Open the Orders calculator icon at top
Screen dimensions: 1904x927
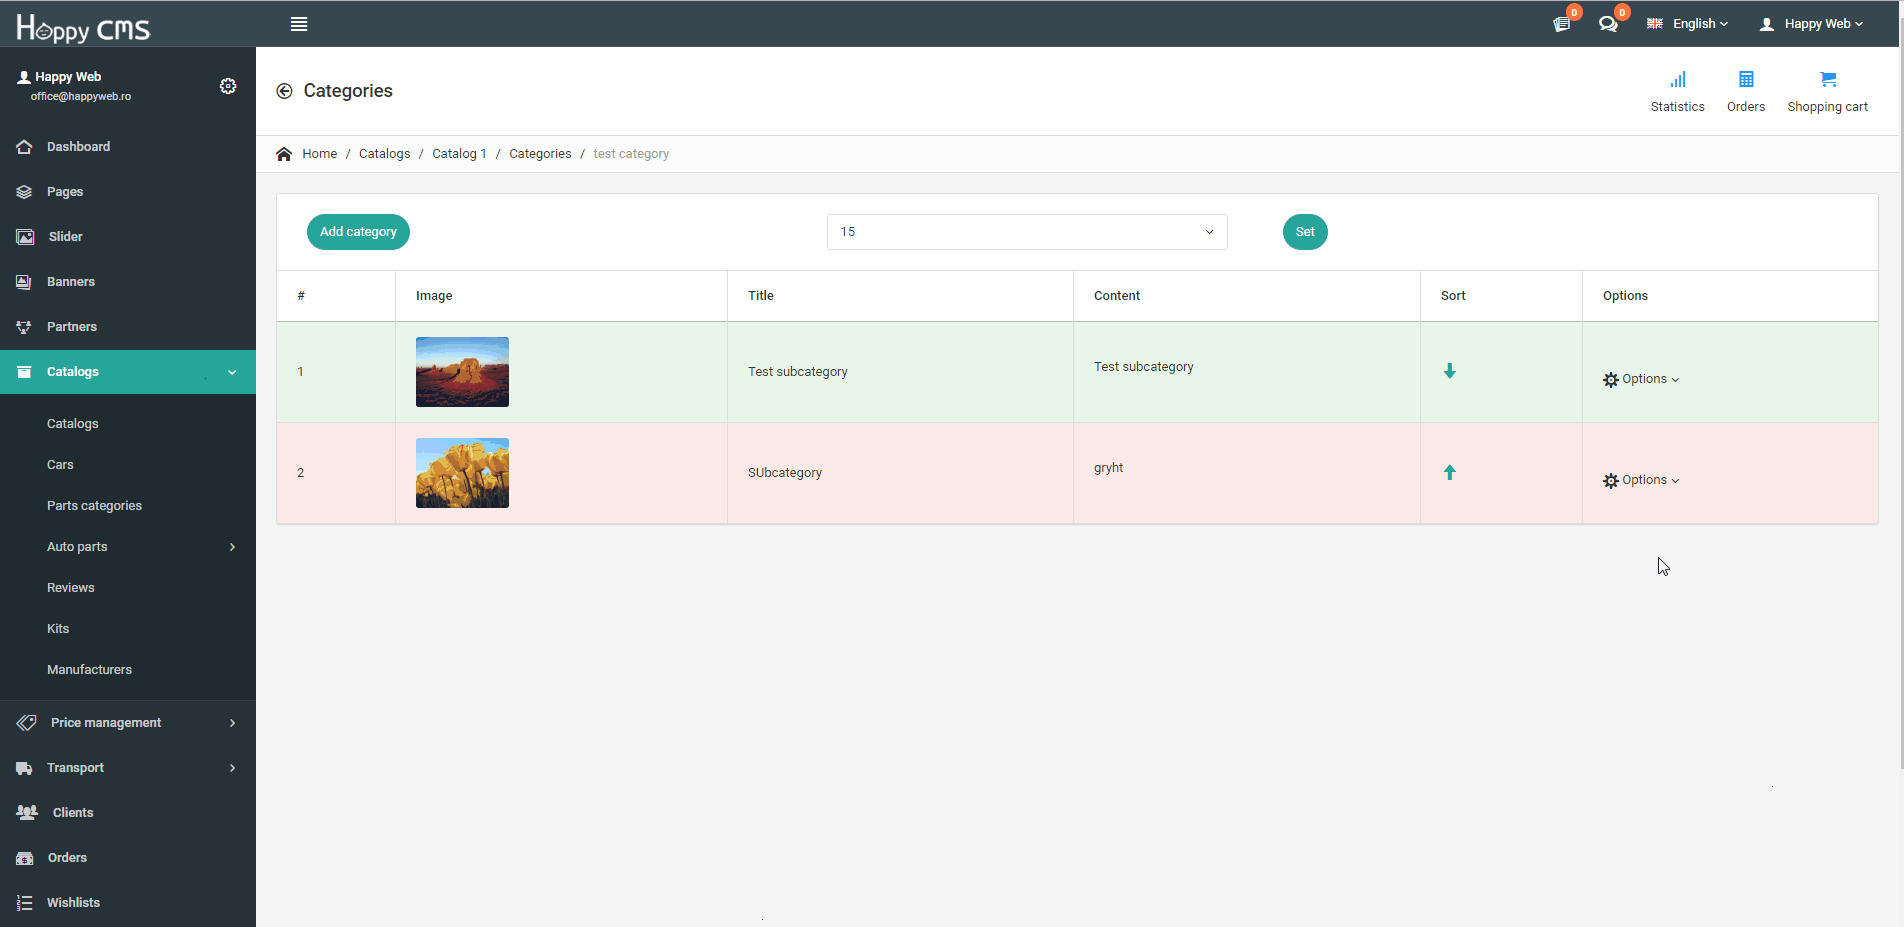pyautogui.click(x=1746, y=80)
